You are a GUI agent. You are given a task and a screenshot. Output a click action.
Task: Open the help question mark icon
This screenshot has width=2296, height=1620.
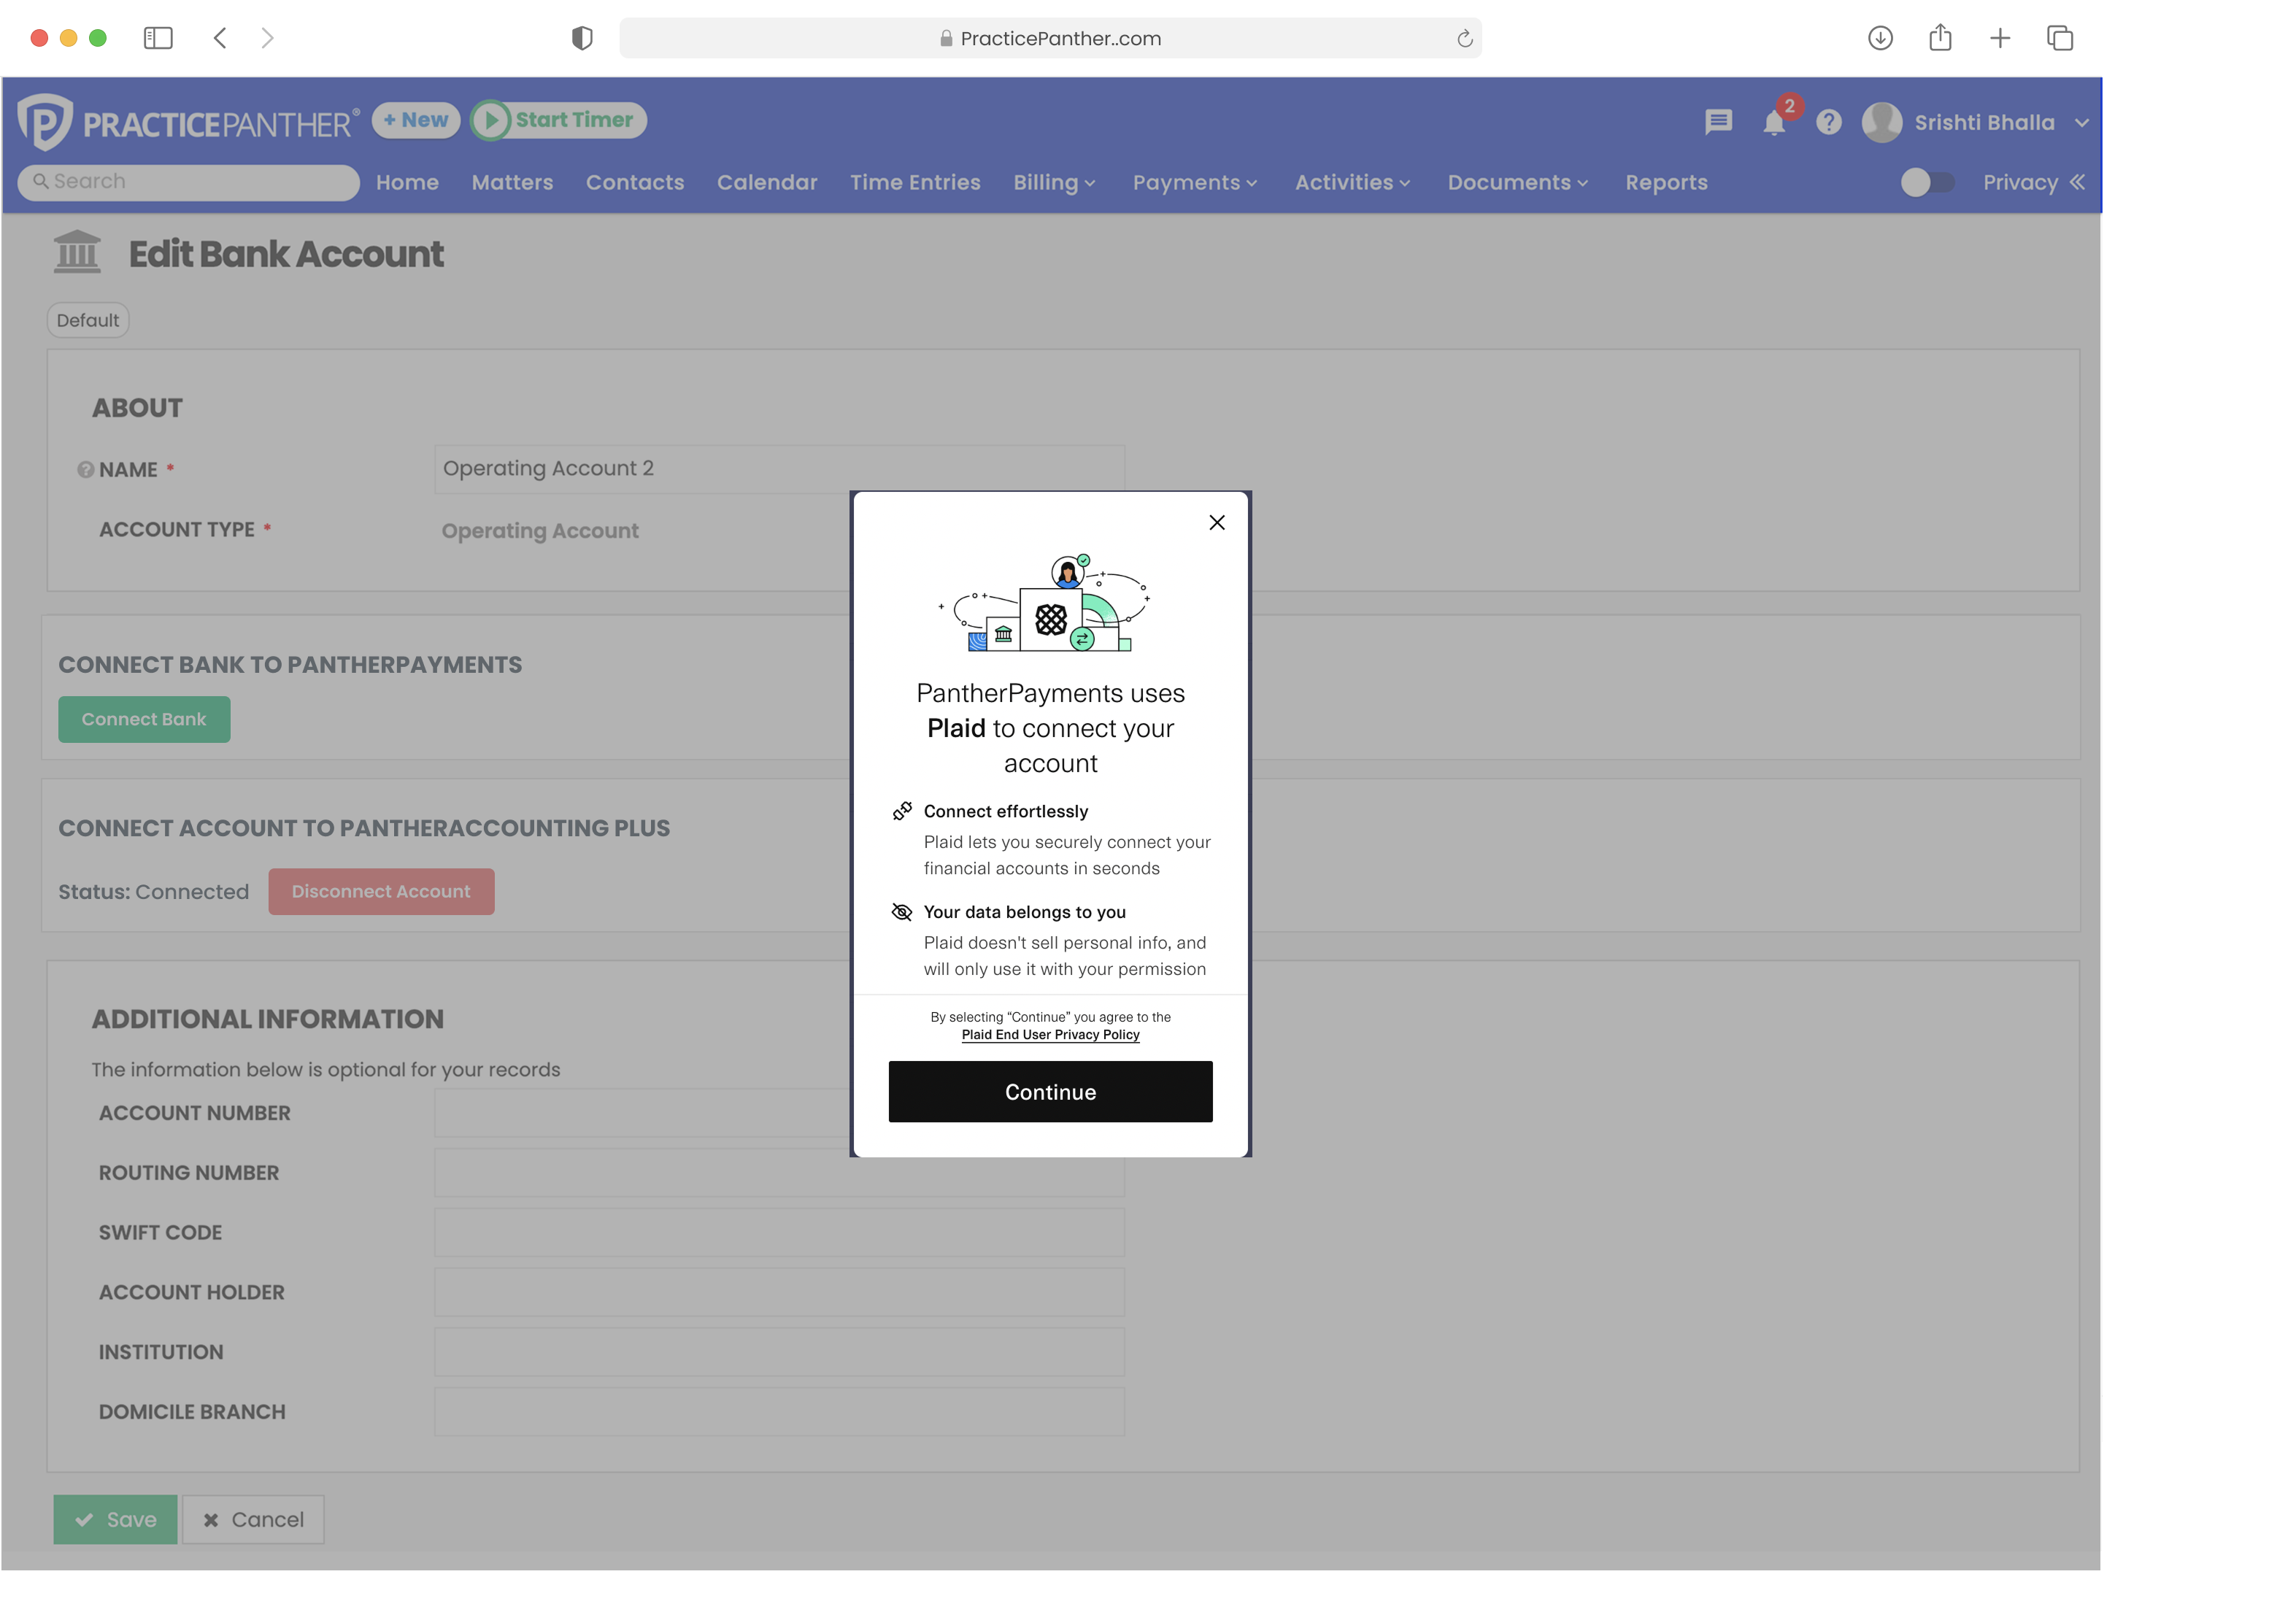coord(1828,122)
